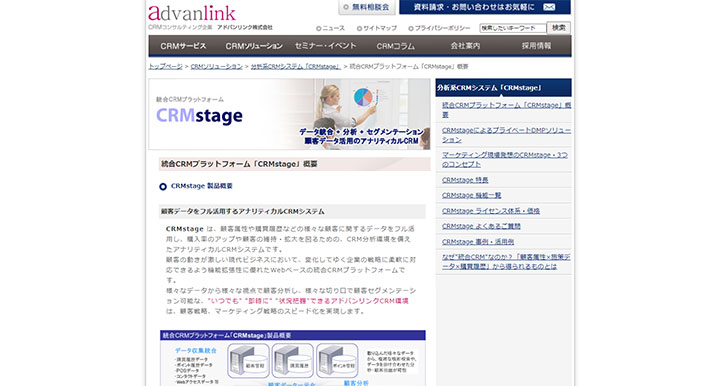
Task: Click the CRMstage hero banner image
Action: coord(289,114)
